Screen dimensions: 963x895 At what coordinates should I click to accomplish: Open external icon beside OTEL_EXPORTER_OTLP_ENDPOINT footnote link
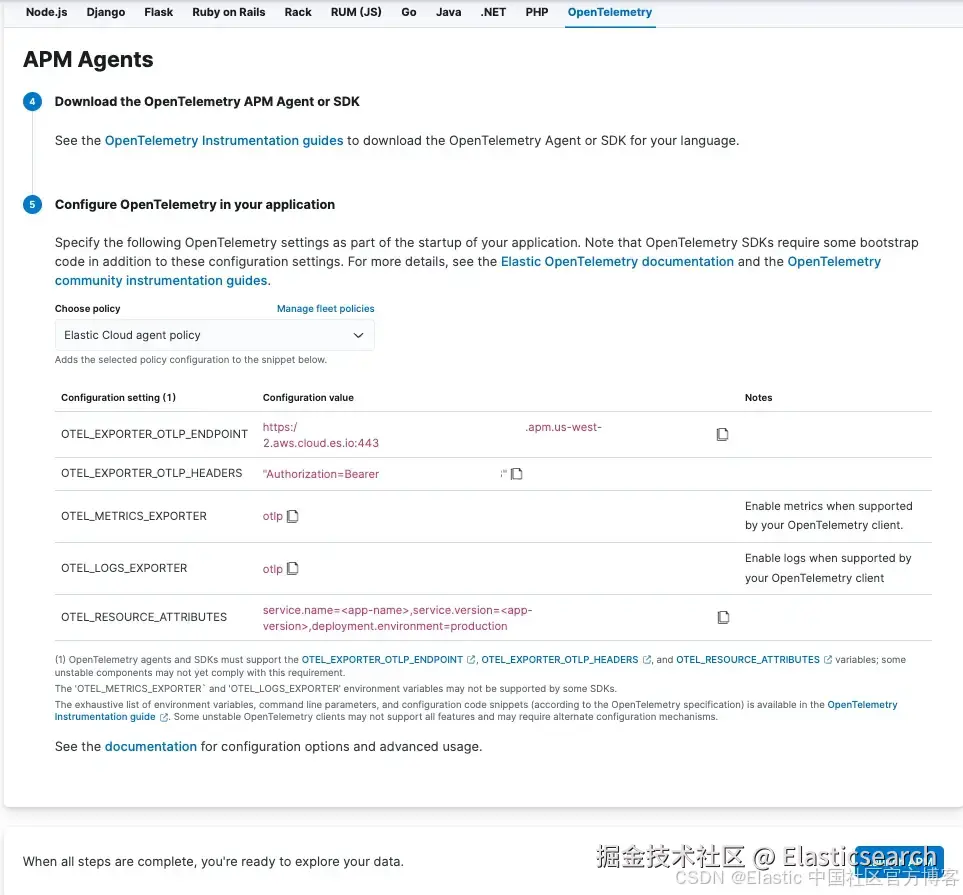pos(471,660)
